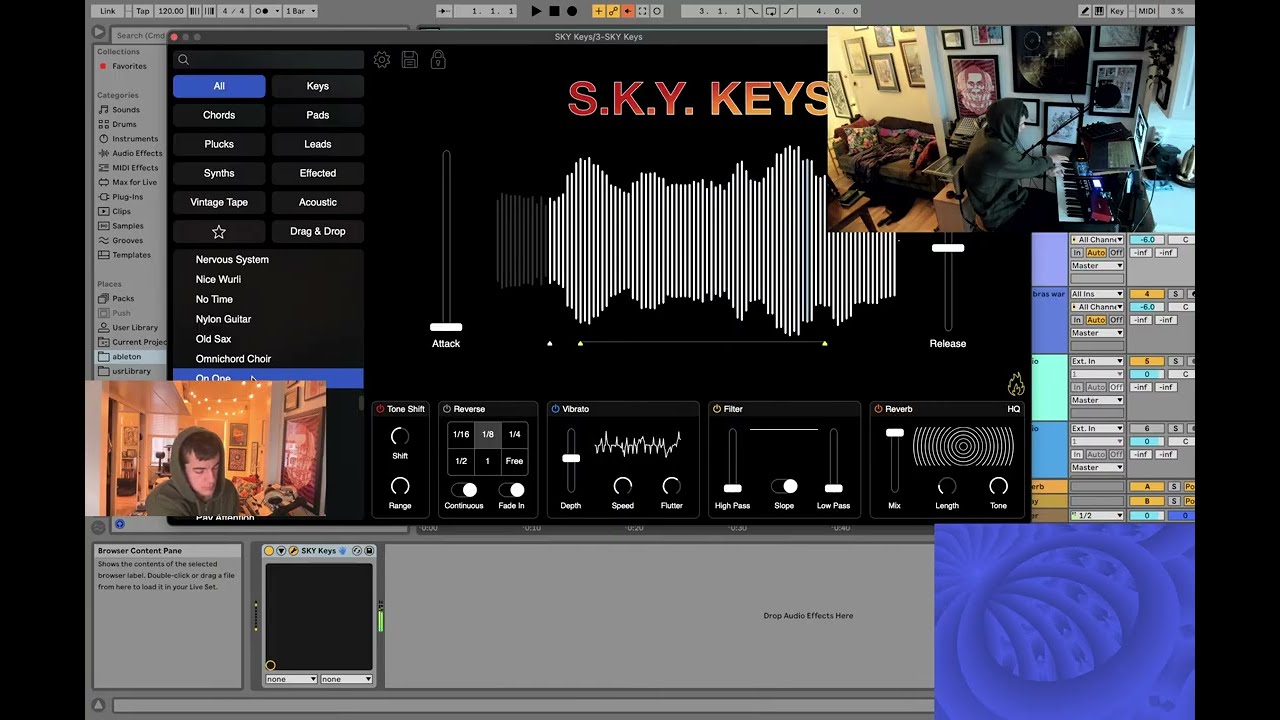Toggle the HQ reverb option

tap(1014, 409)
